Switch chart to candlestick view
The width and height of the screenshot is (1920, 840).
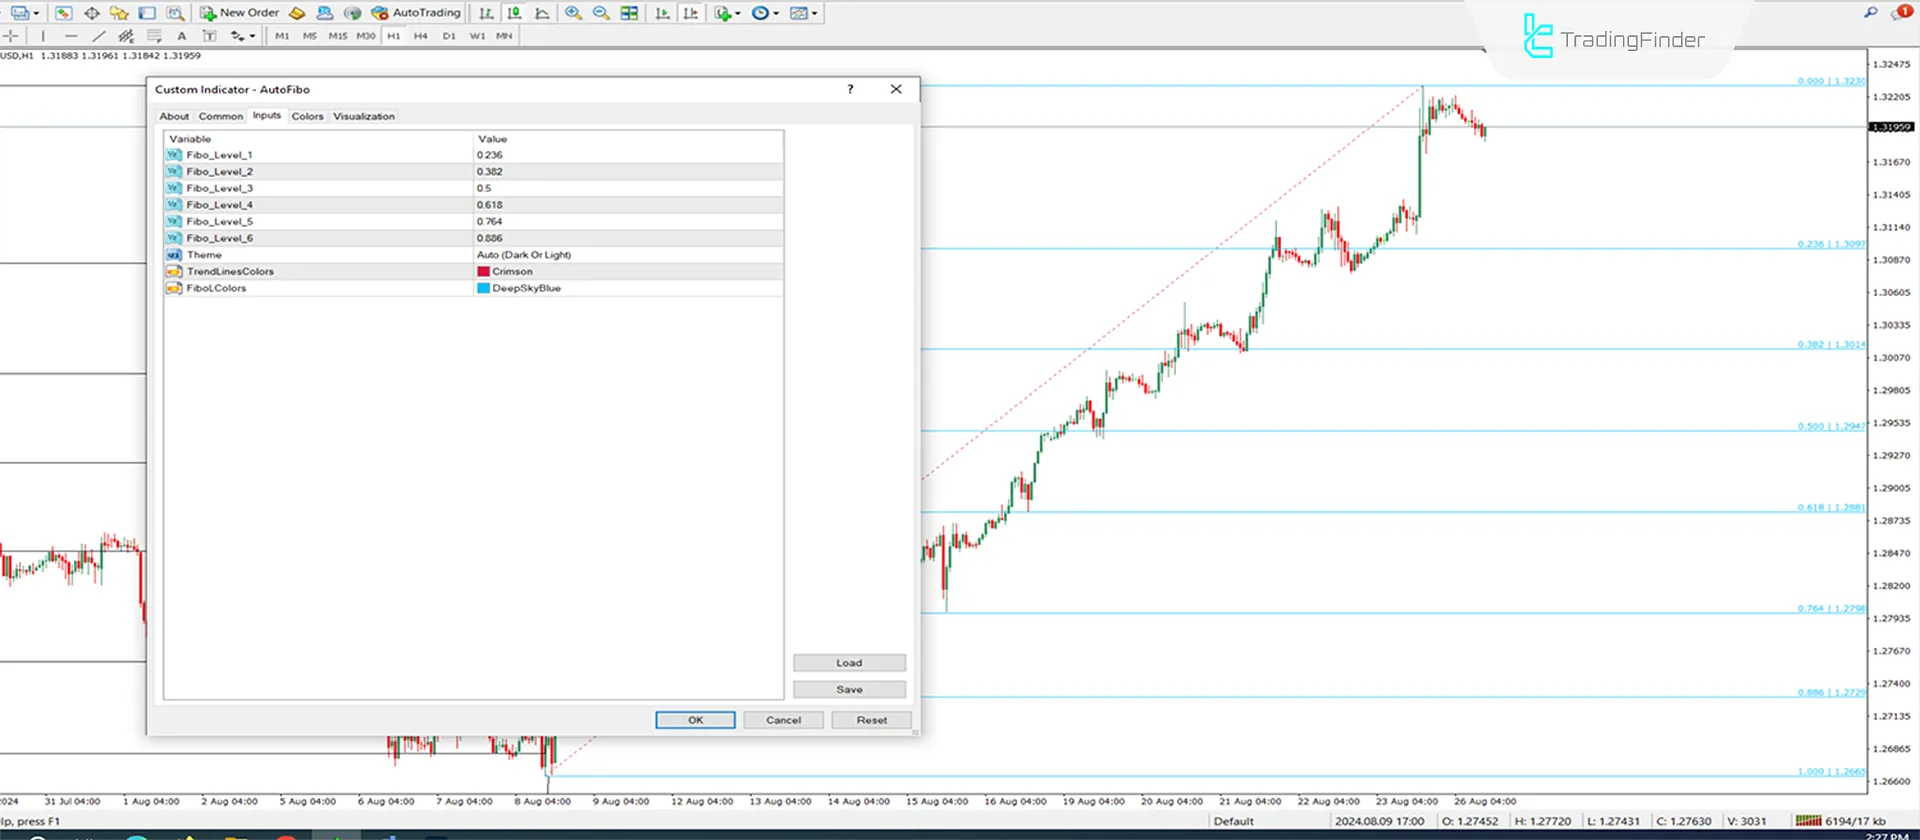click(514, 13)
